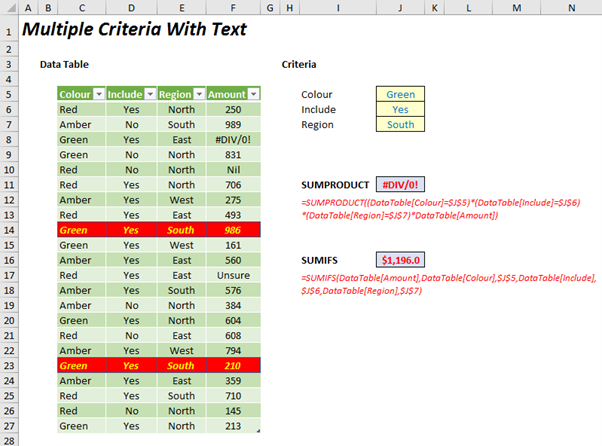
Task: Select the Unsure amount cell
Action: [x=233, y=275]
